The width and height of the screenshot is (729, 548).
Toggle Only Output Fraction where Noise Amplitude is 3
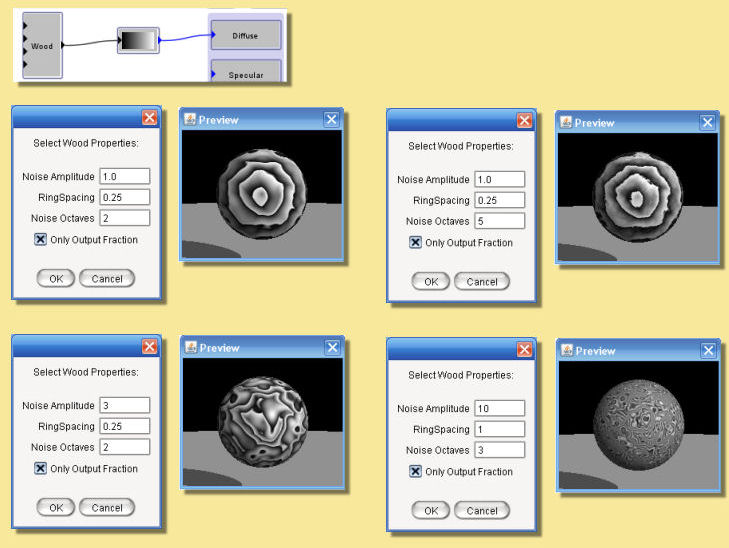pos(41,469)
